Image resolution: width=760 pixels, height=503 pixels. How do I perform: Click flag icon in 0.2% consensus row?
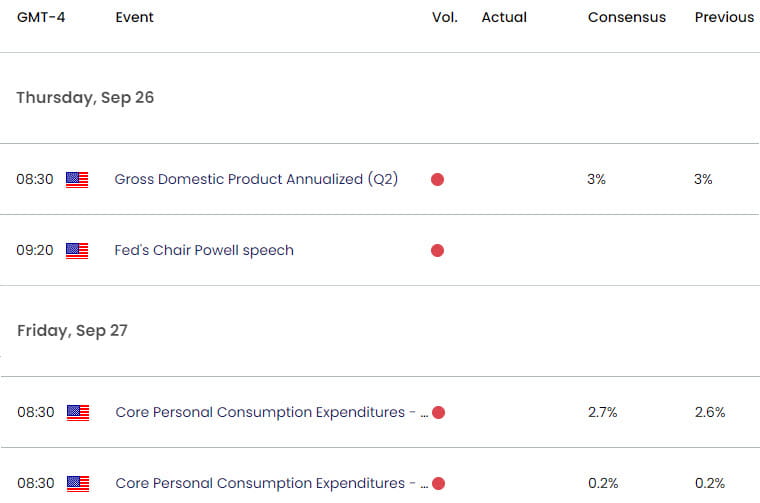(x=78, y=484)
